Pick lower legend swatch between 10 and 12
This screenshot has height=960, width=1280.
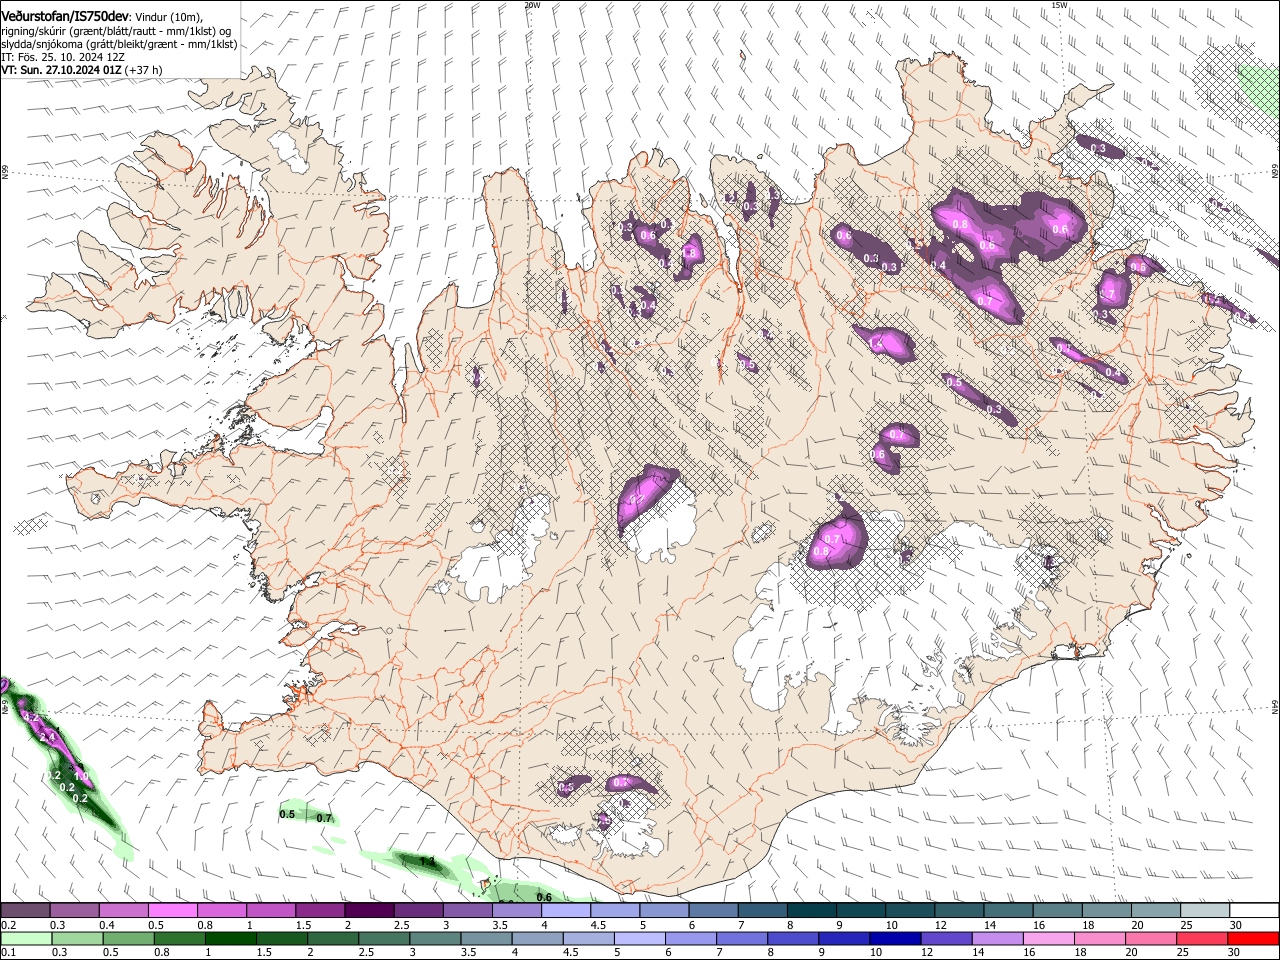[894, 939]
